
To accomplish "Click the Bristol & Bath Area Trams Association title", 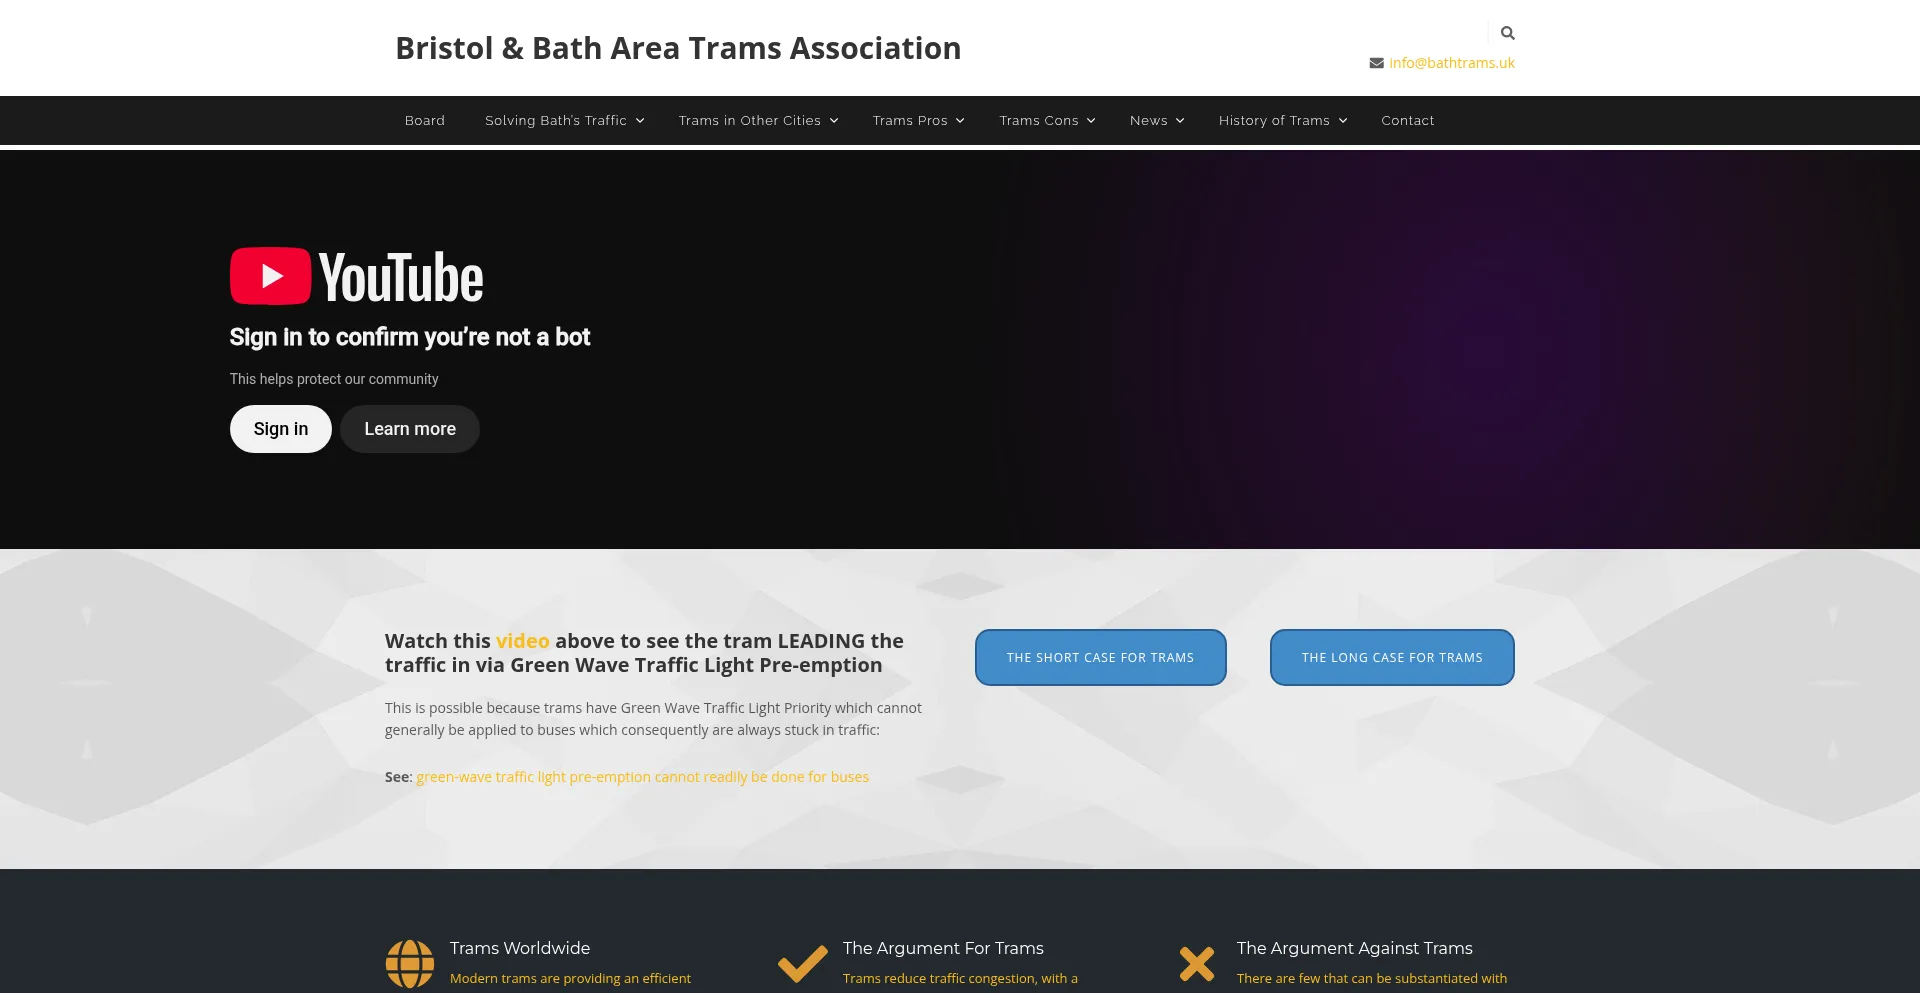I will click(x=678, y=48).
